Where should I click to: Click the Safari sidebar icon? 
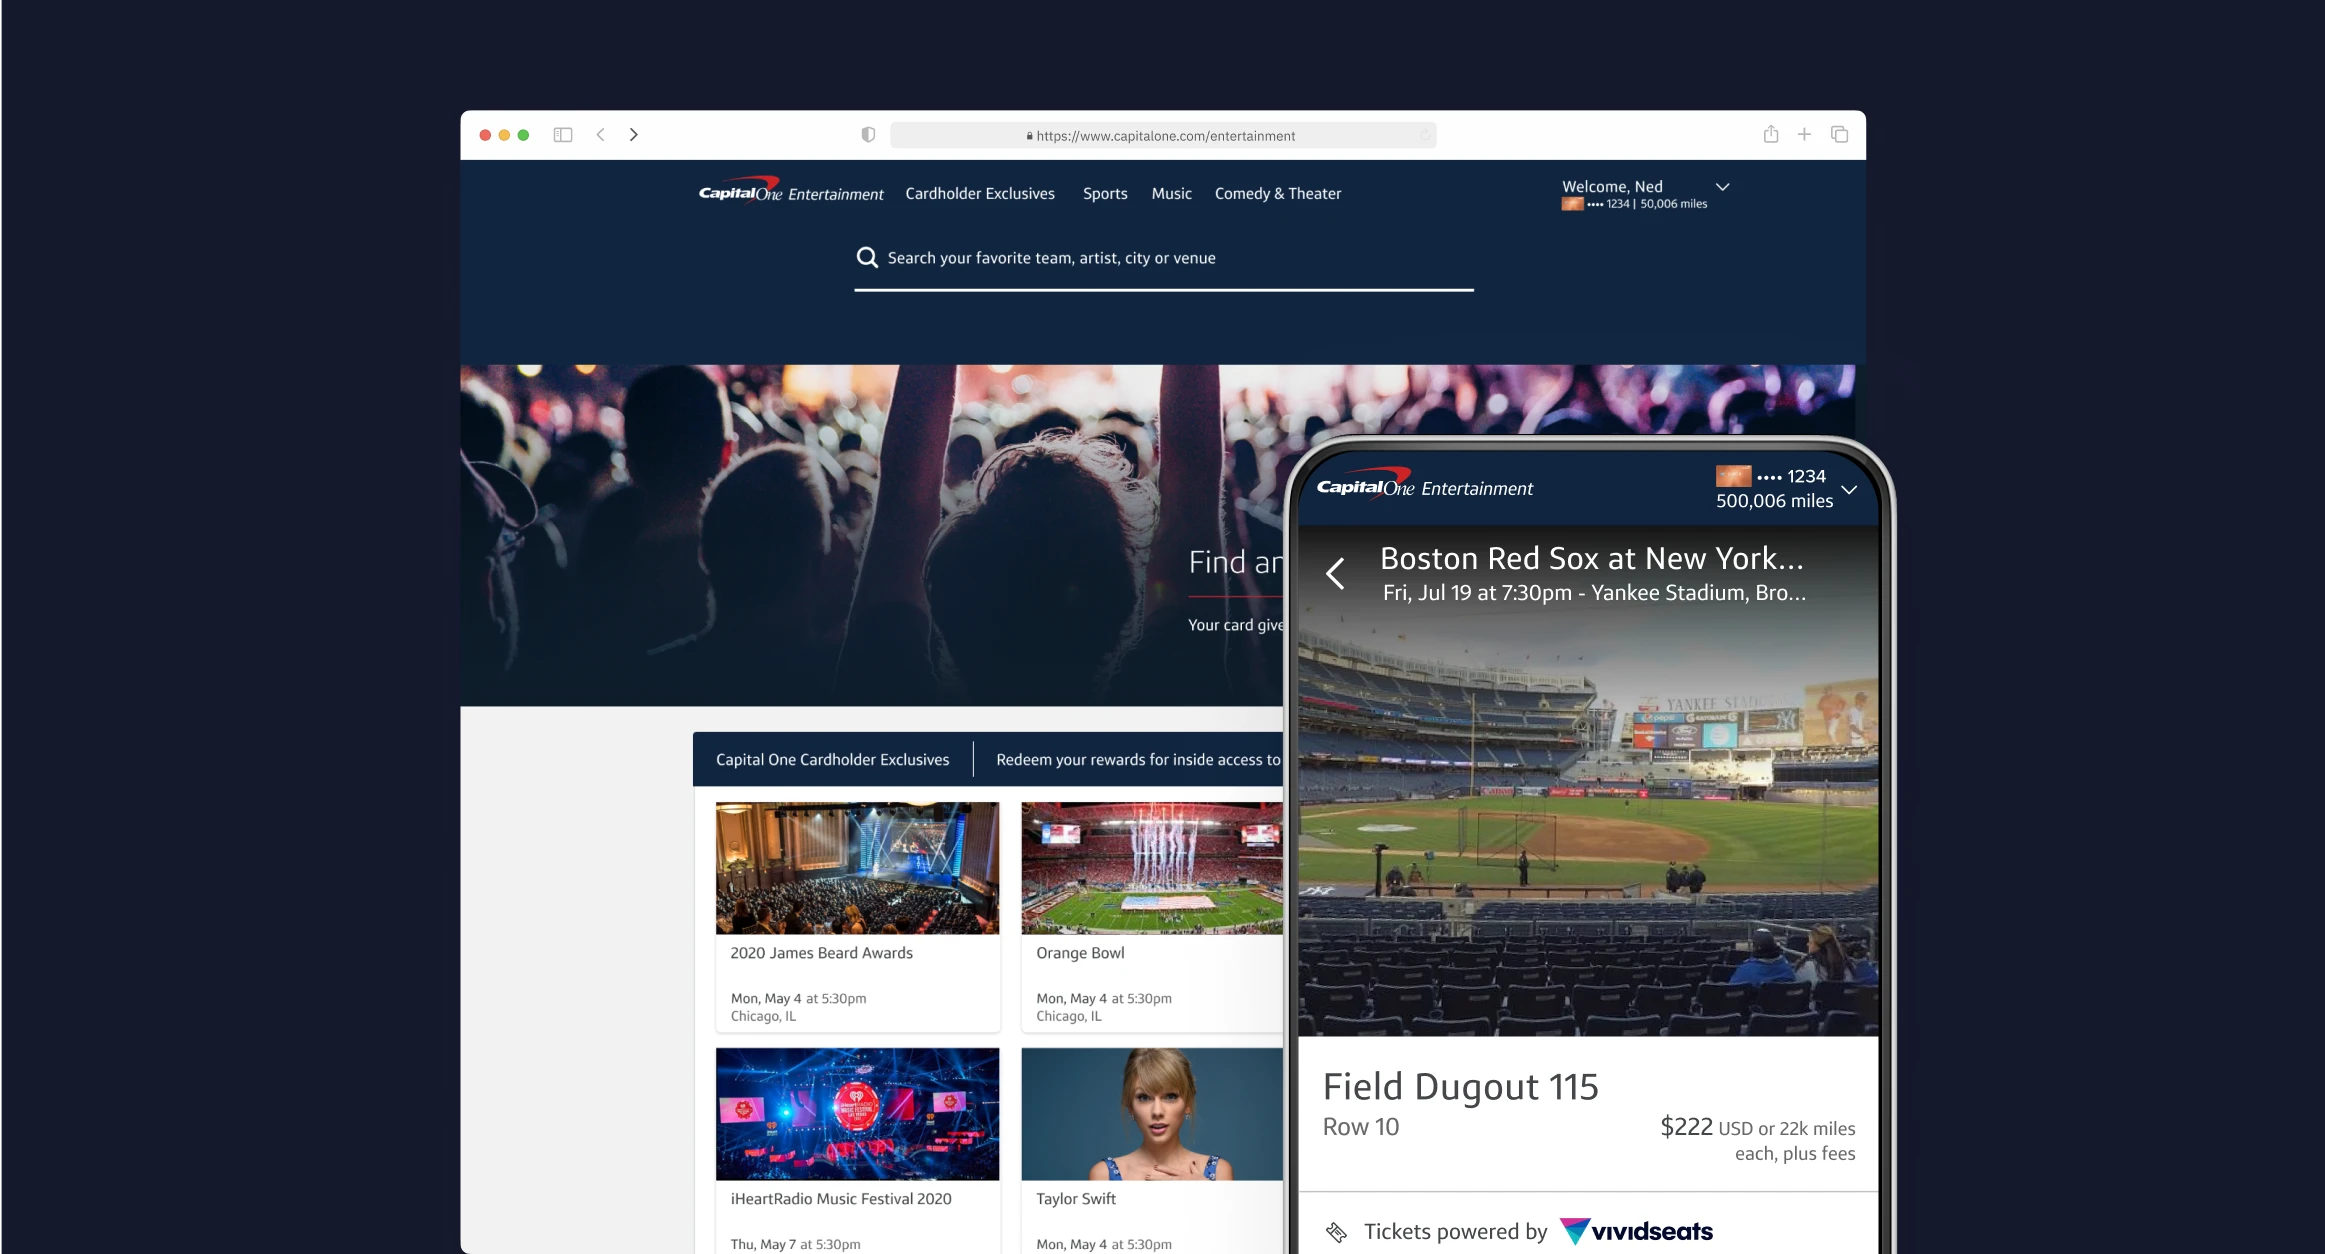tap(563, 134)
